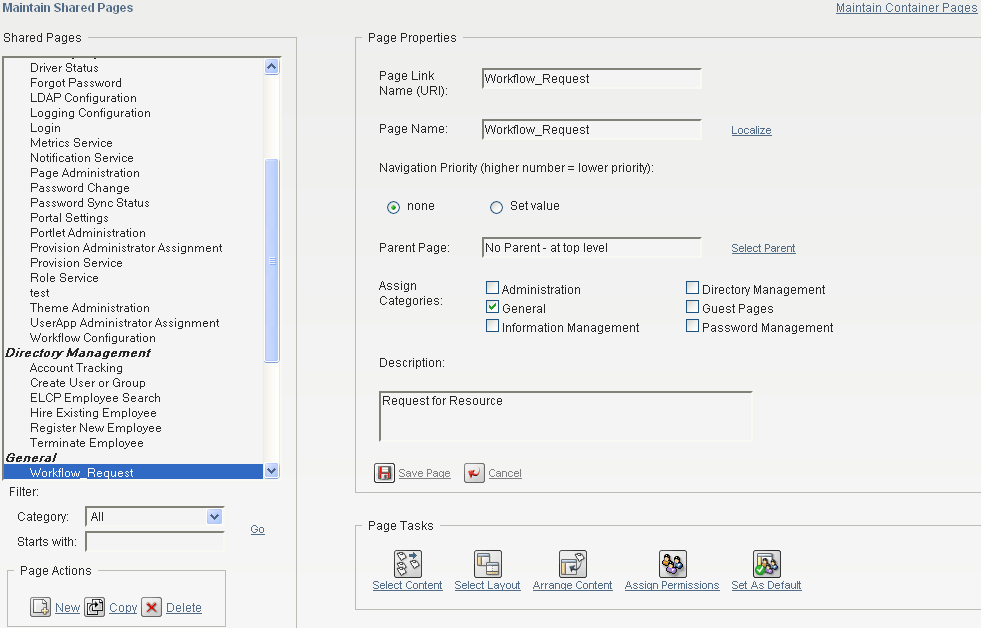Uncheck the General category checkbox
This screenshot has height=628, width=981.
[492, 306]
